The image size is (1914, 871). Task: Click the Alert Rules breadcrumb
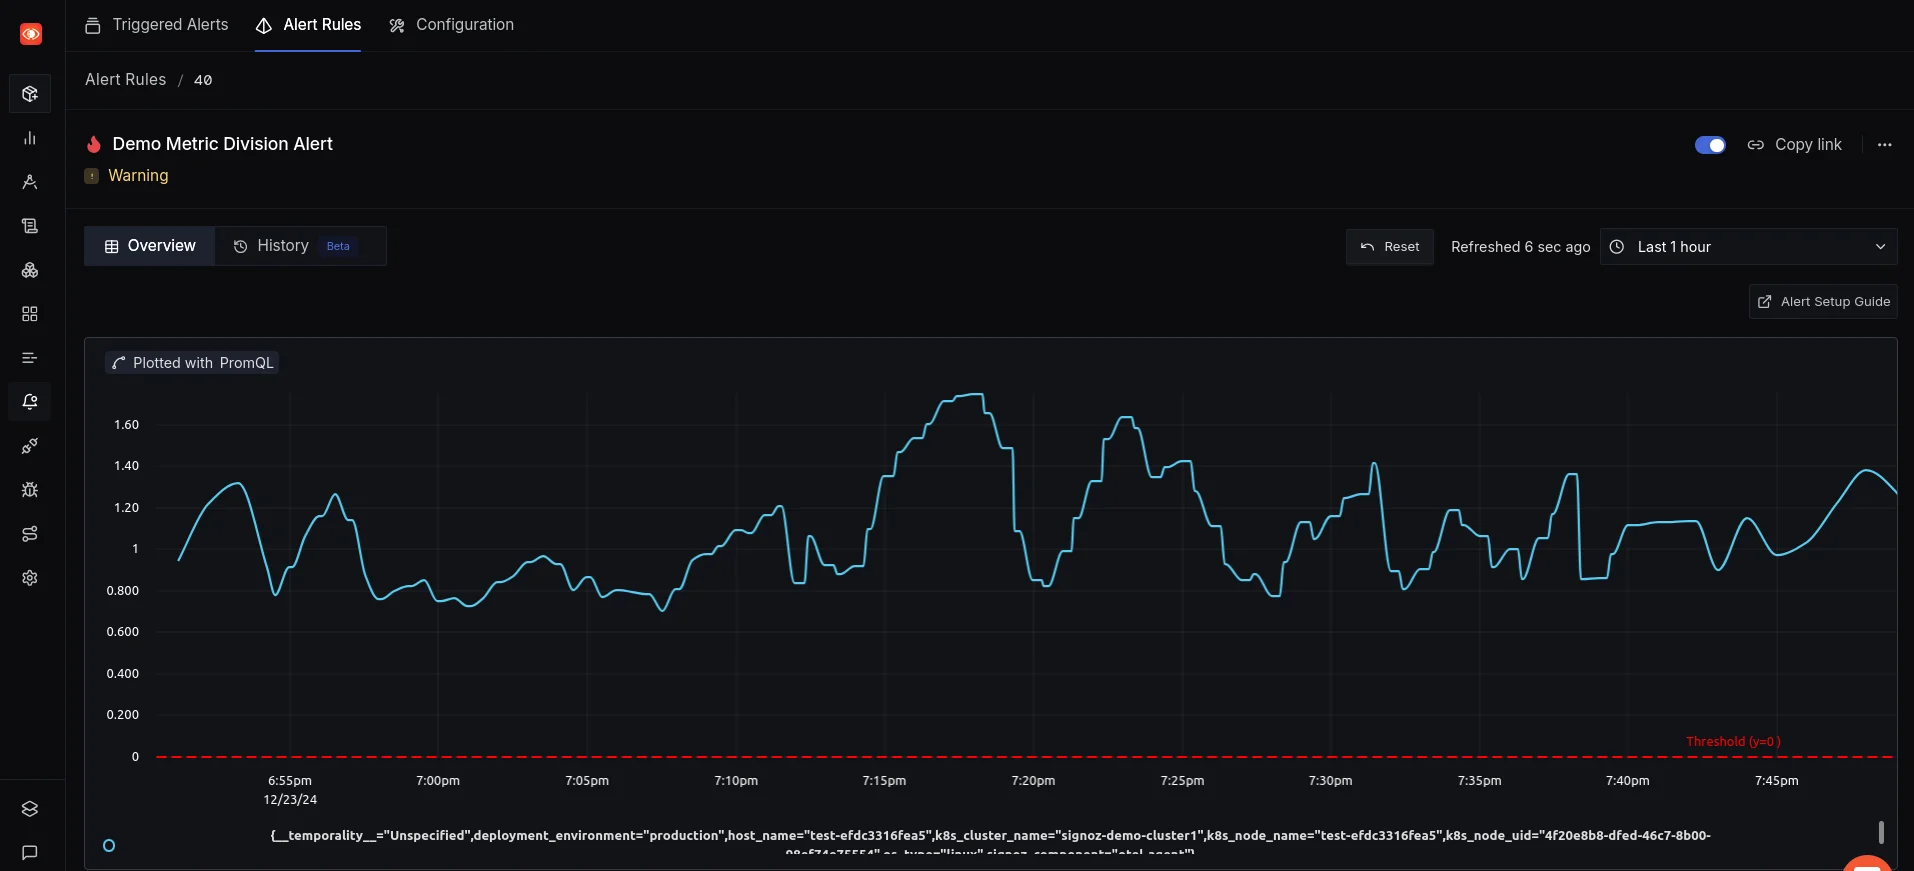tap(125, 80)
